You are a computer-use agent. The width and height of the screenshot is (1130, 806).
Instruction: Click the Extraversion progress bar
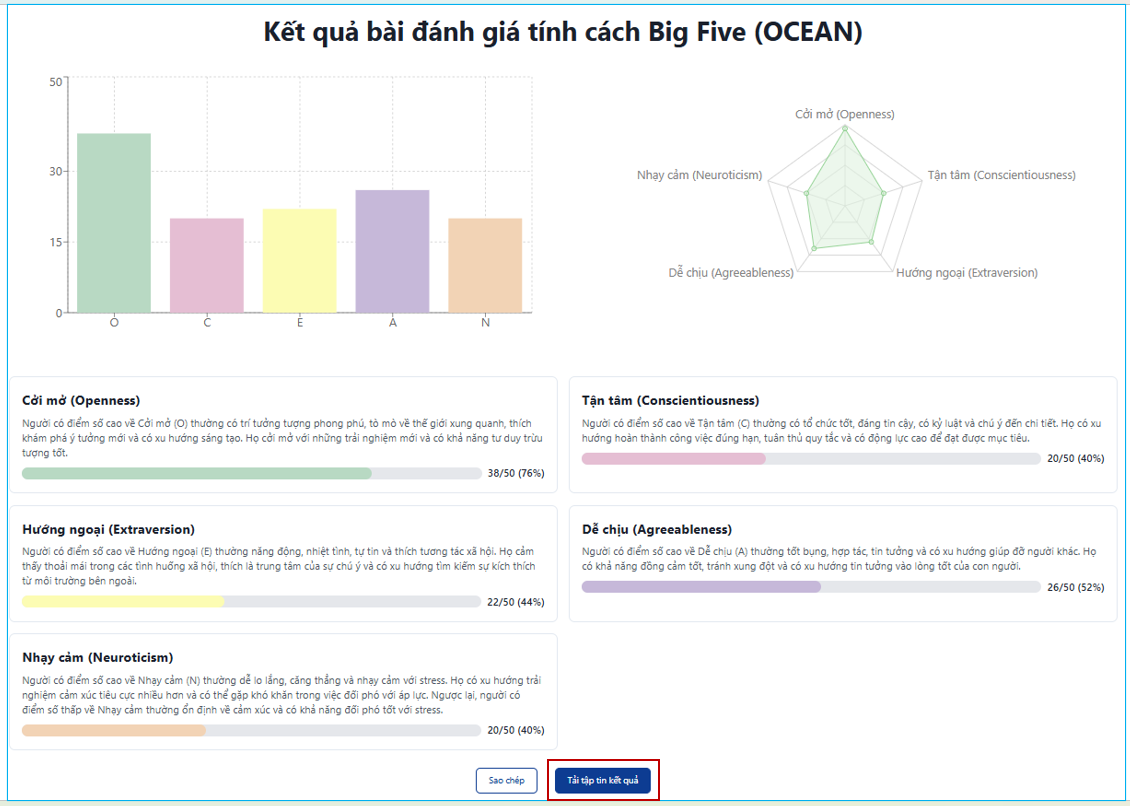[252, 601]
